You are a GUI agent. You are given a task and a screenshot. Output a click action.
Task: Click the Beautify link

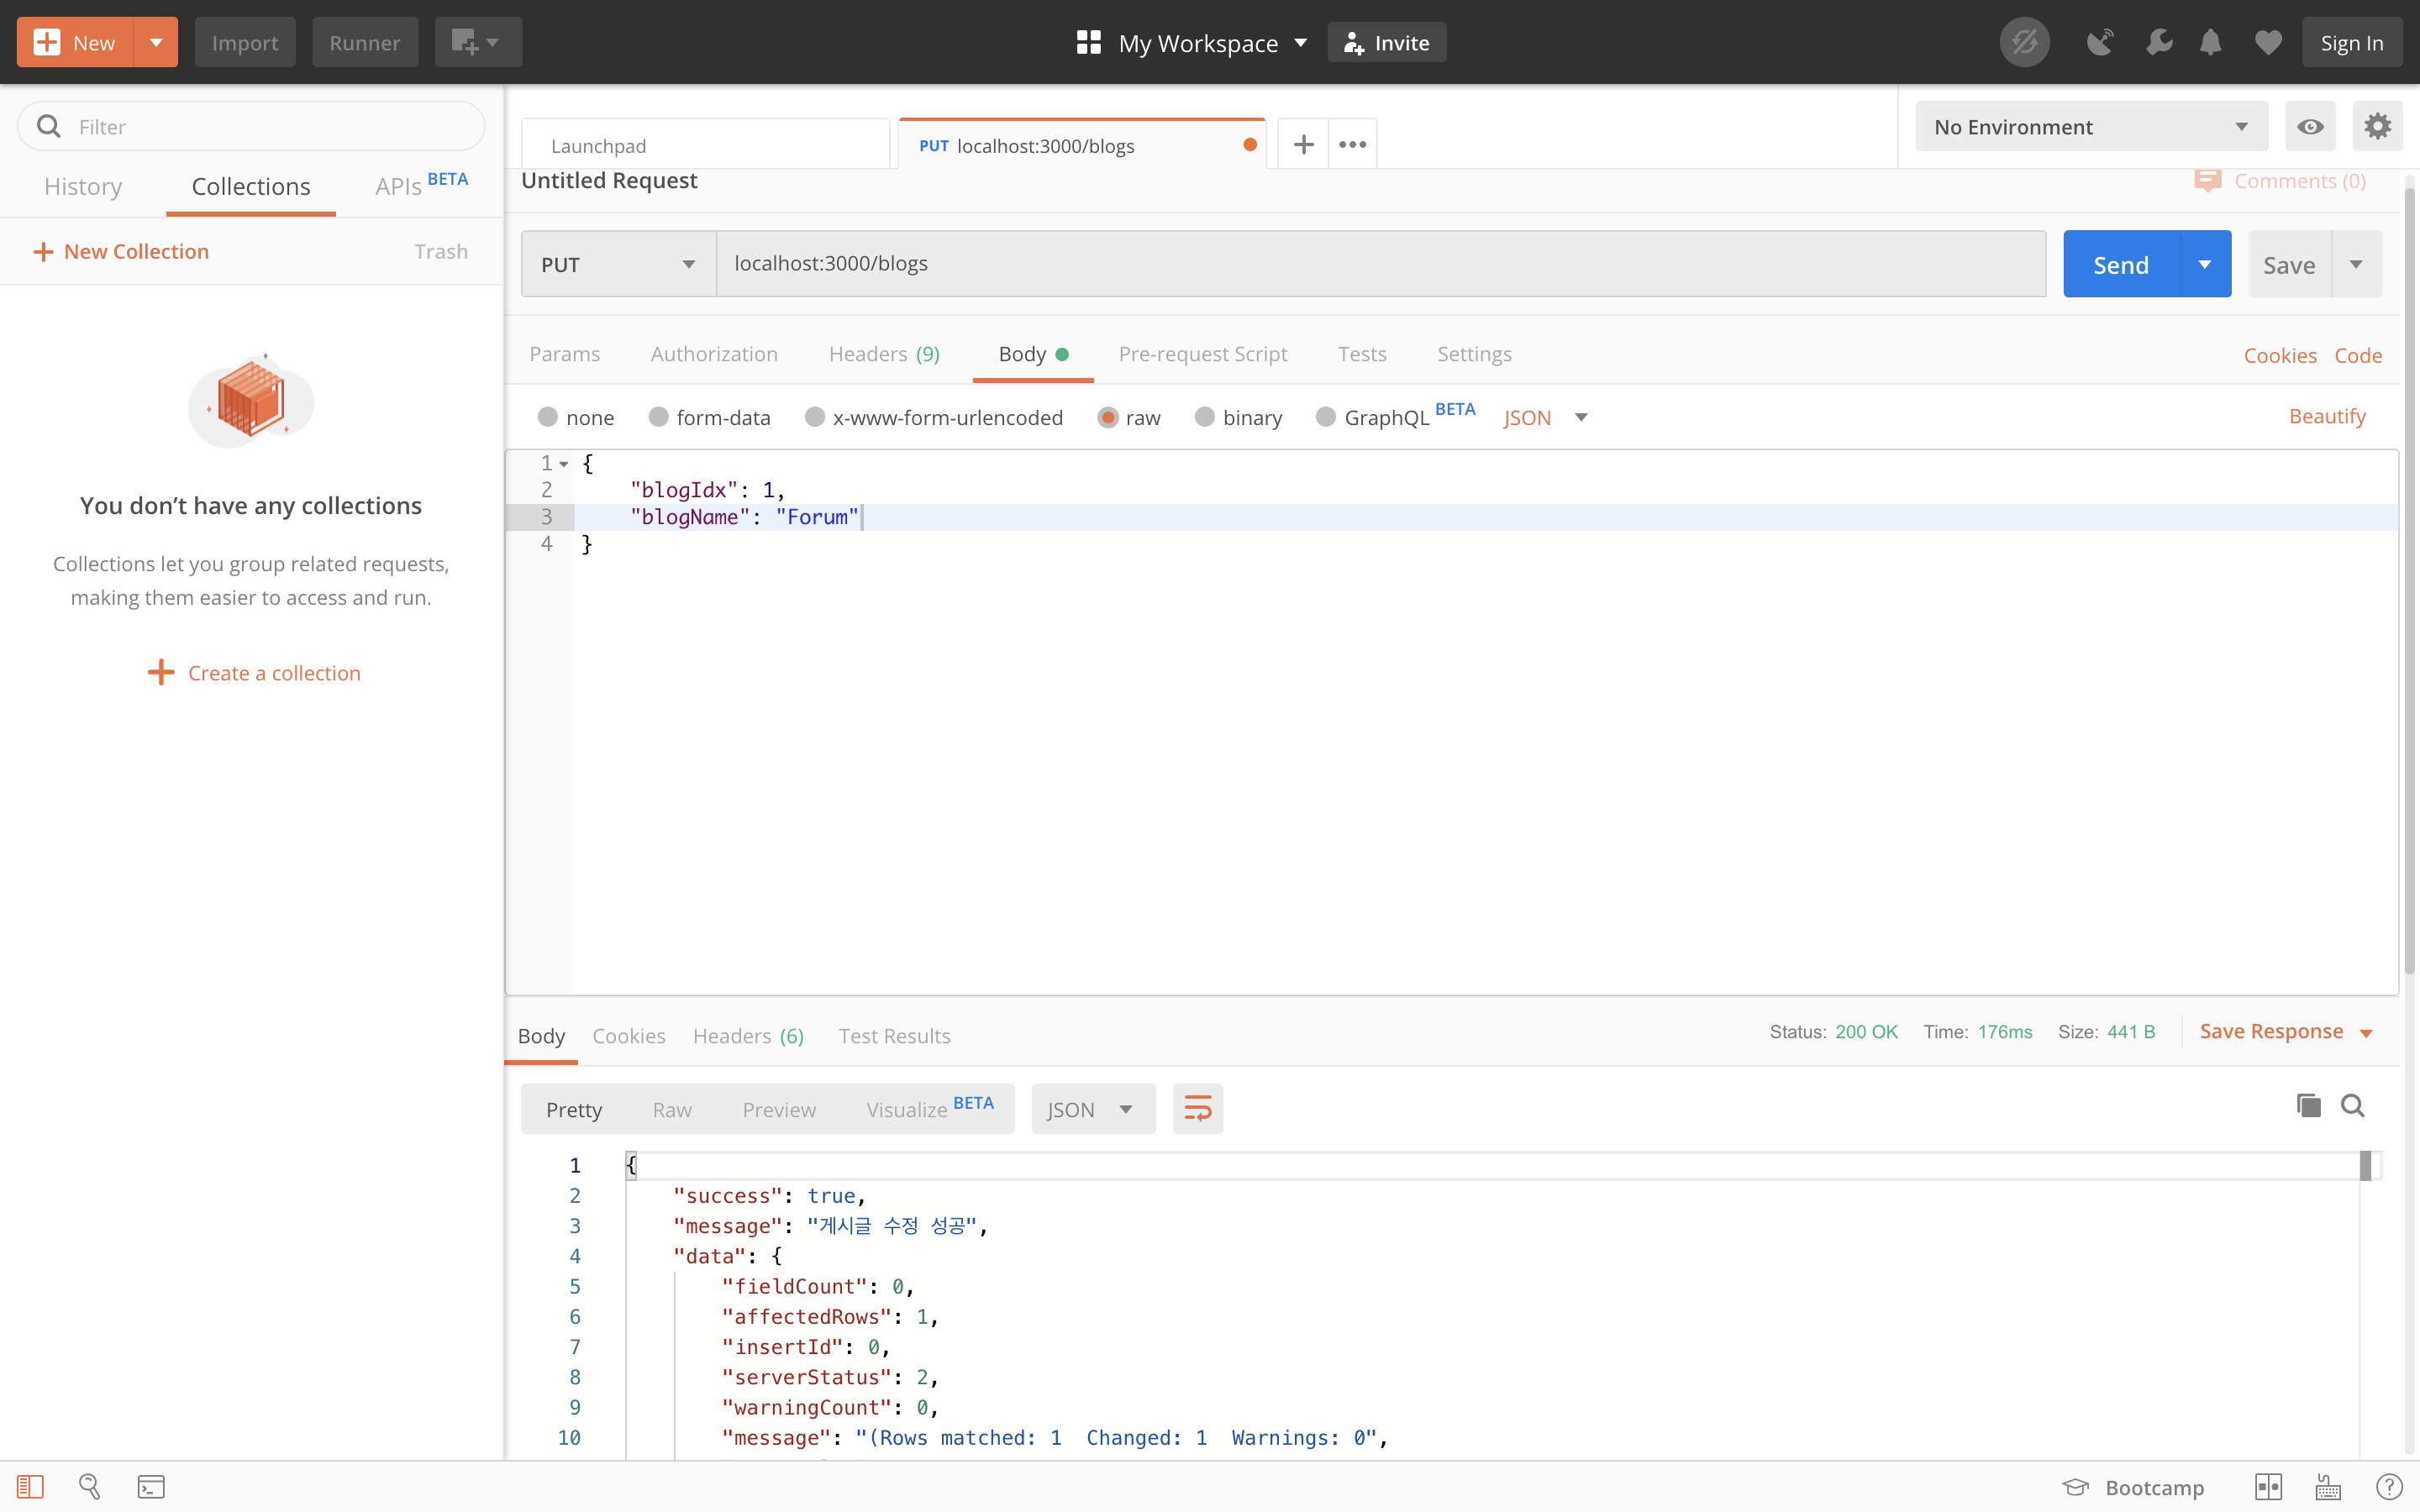tap(2326, 416)
